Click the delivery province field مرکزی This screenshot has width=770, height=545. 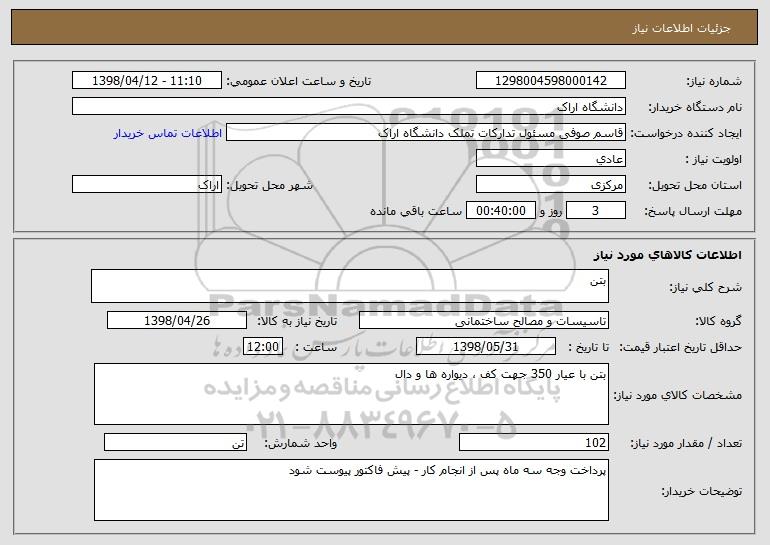coord(550,185)
